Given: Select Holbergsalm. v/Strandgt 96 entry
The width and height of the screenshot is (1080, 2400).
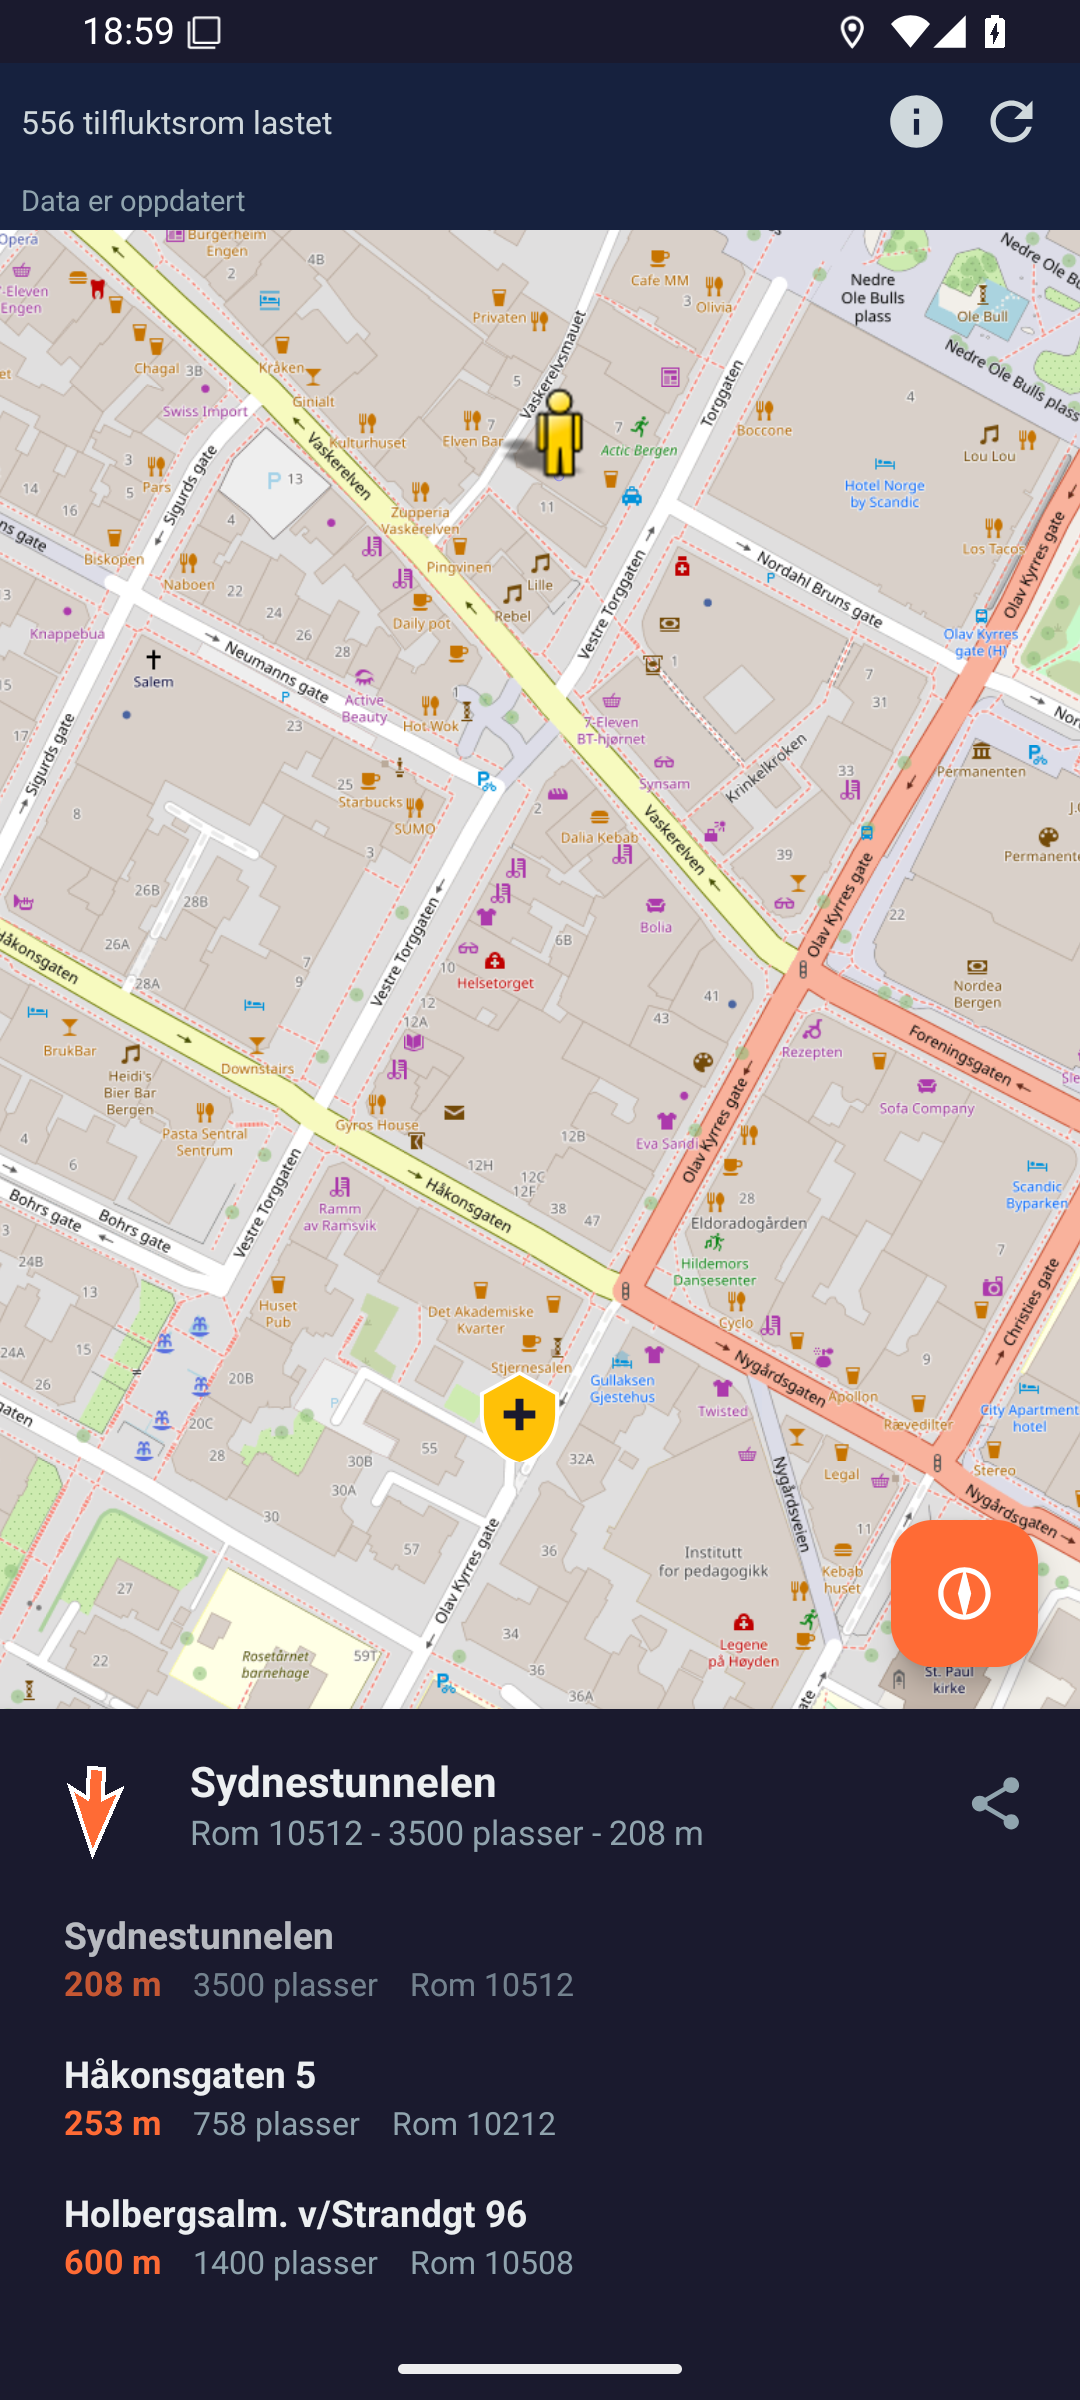Looking at the screenshot, I should click(x=320, y=2237).
